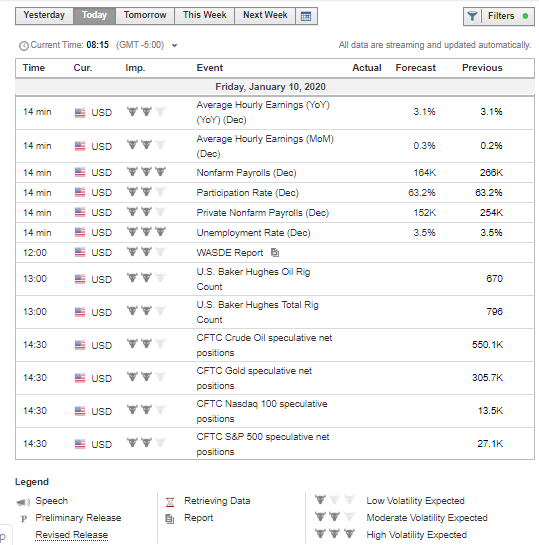
Task: Open the calendar date picker icon
Action: 306,16
